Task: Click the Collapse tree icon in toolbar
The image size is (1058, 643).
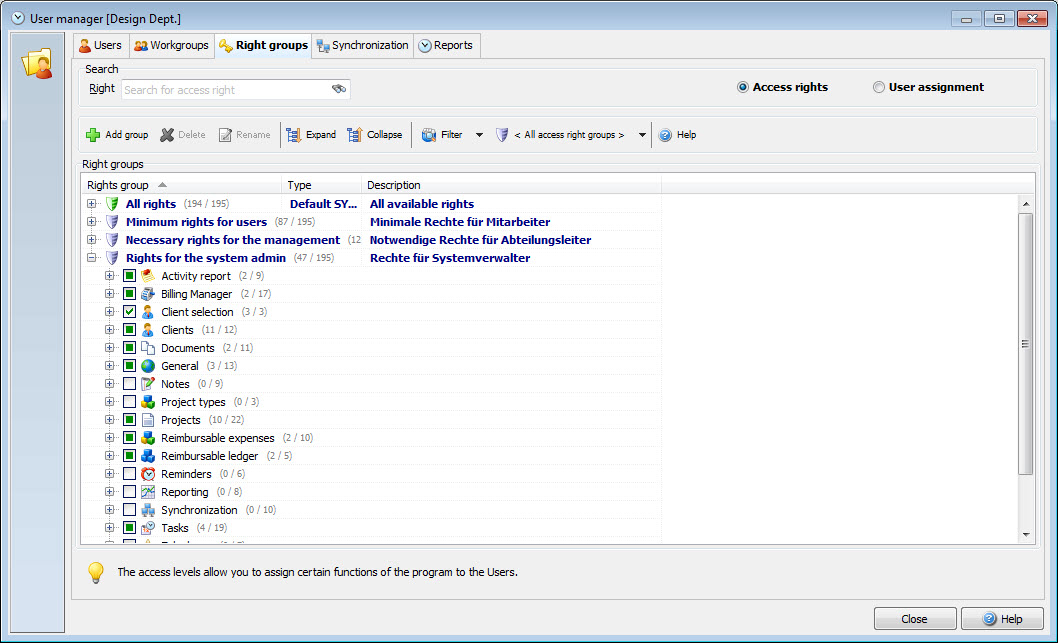Action: 355,135
